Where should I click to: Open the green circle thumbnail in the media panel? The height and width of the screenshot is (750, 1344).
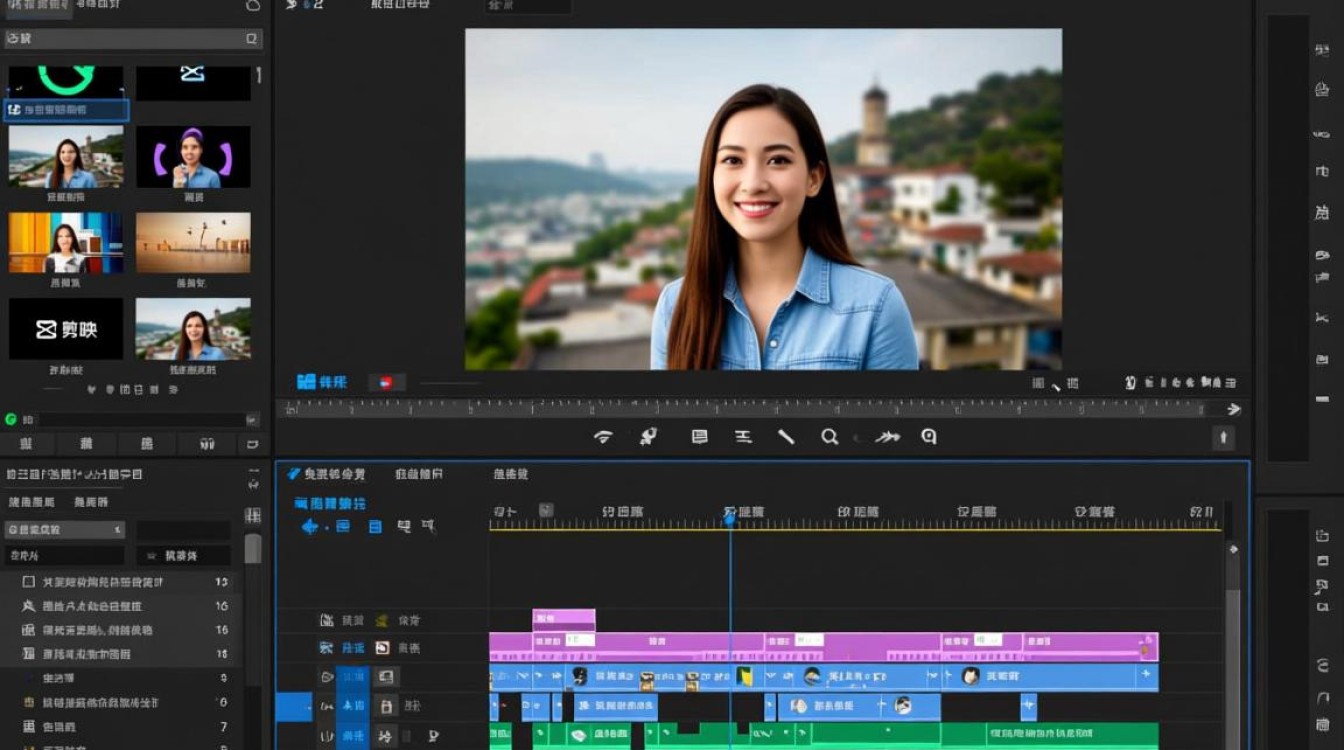click(x=66, y=83)
